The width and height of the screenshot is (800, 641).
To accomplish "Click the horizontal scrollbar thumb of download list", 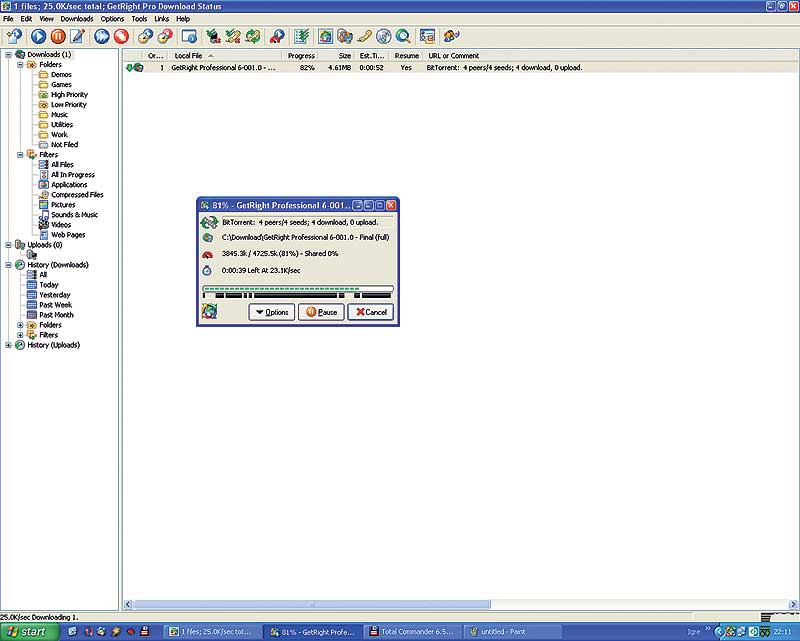I will (312, 604).
